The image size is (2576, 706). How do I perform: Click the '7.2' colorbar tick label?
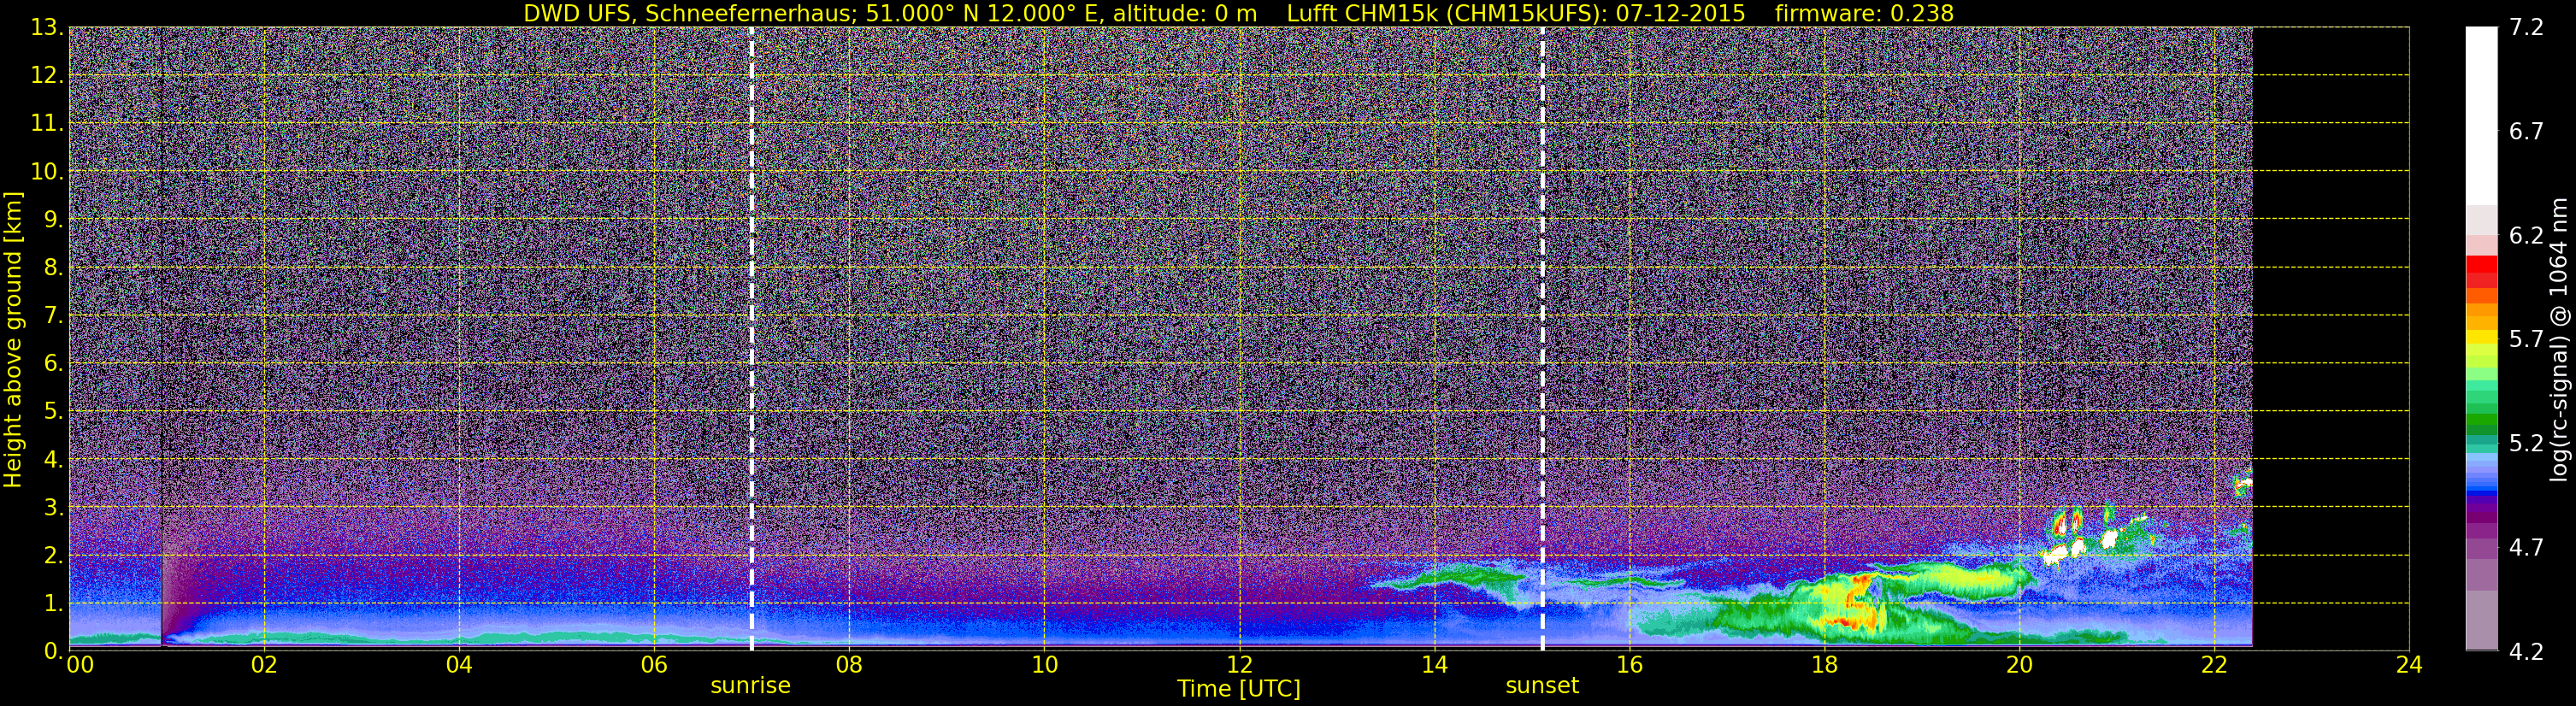(x=2526, y=28)
